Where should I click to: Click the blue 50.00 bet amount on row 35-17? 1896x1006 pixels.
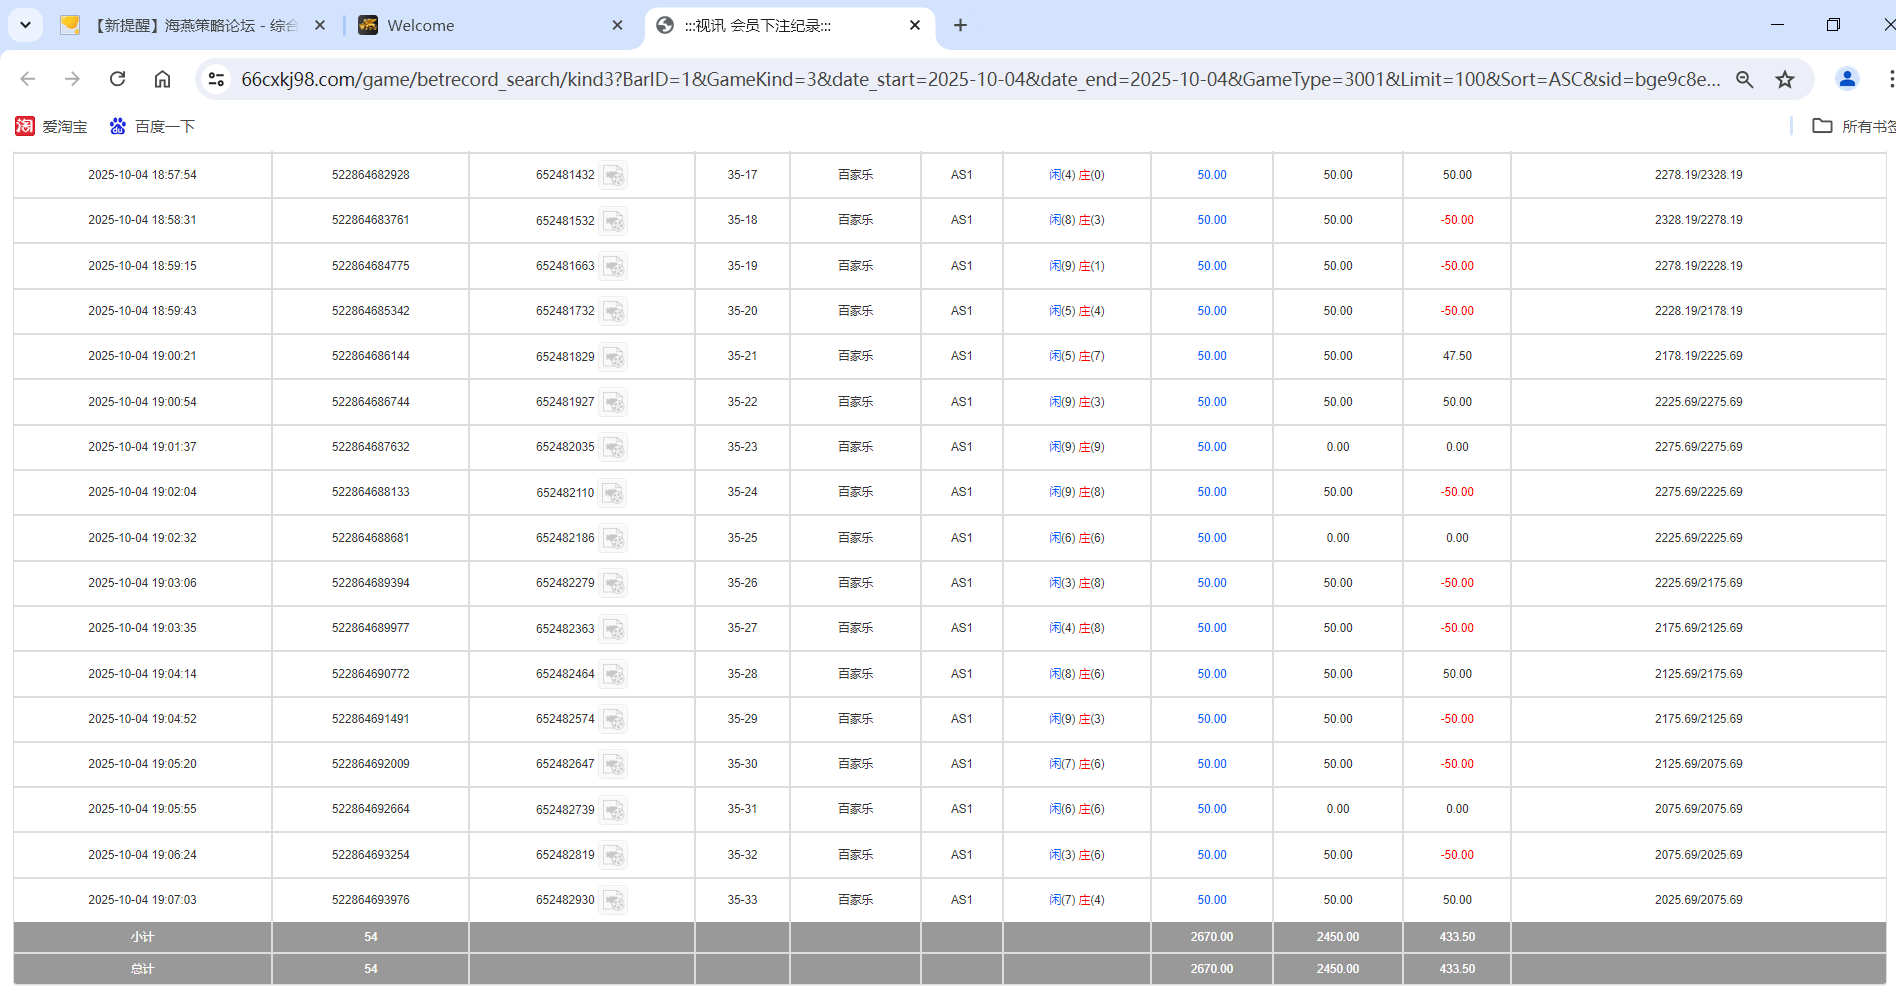point(1211,174)
